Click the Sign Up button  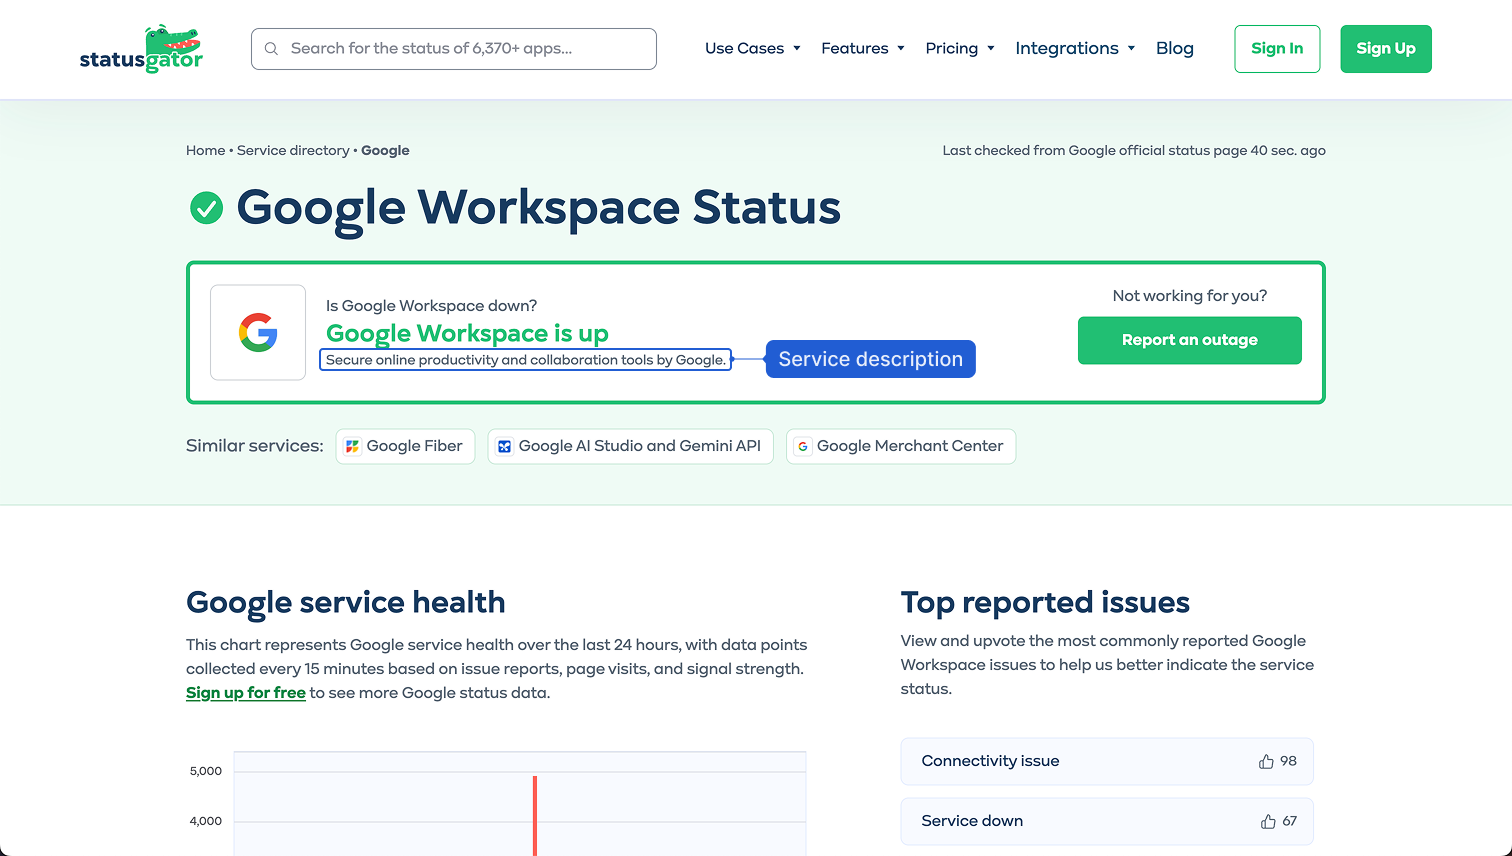tap(1386, 49)
